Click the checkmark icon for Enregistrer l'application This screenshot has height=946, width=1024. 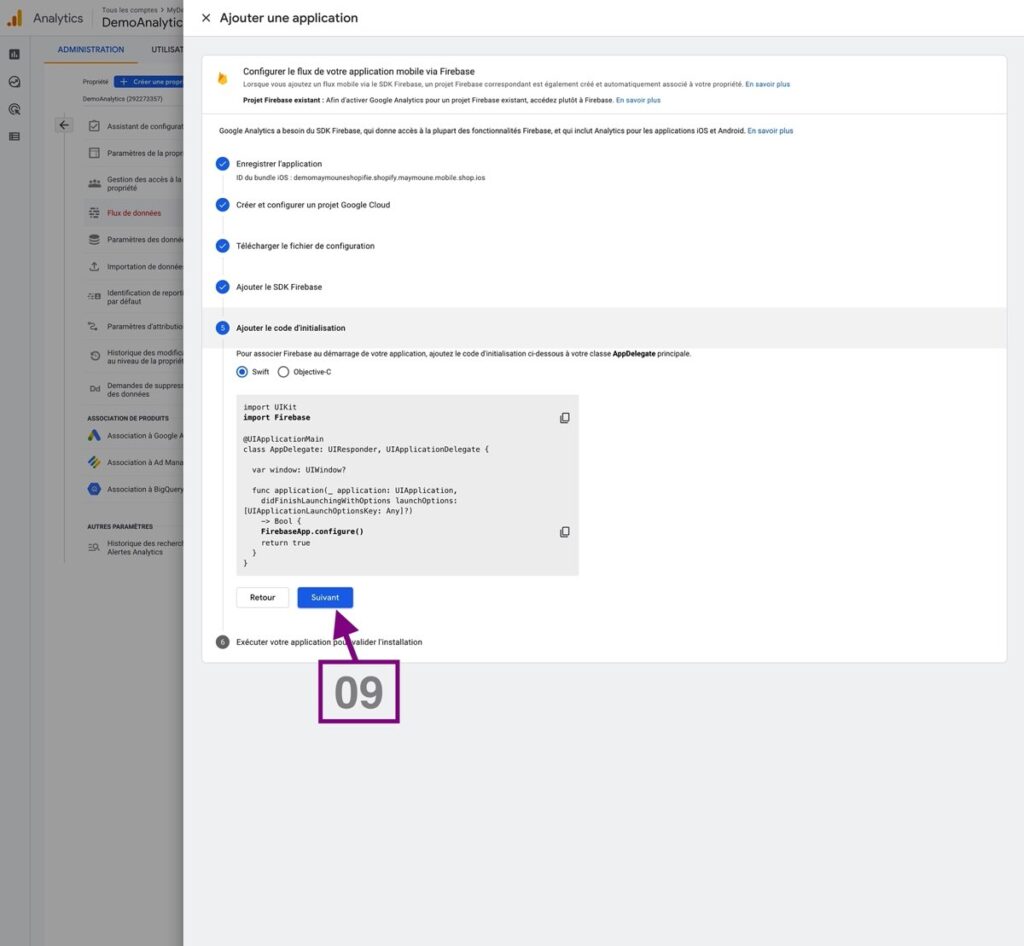(223, 163)
